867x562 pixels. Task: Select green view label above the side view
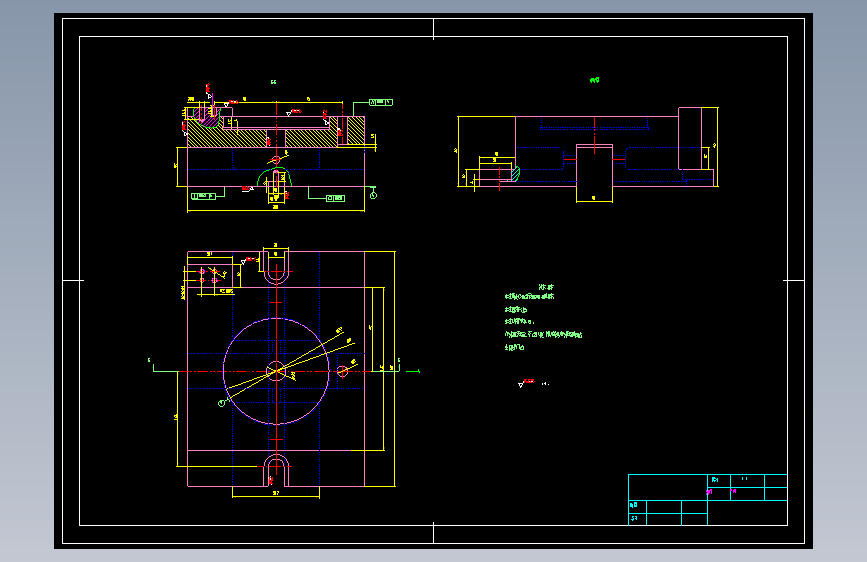tap(594, 80)
